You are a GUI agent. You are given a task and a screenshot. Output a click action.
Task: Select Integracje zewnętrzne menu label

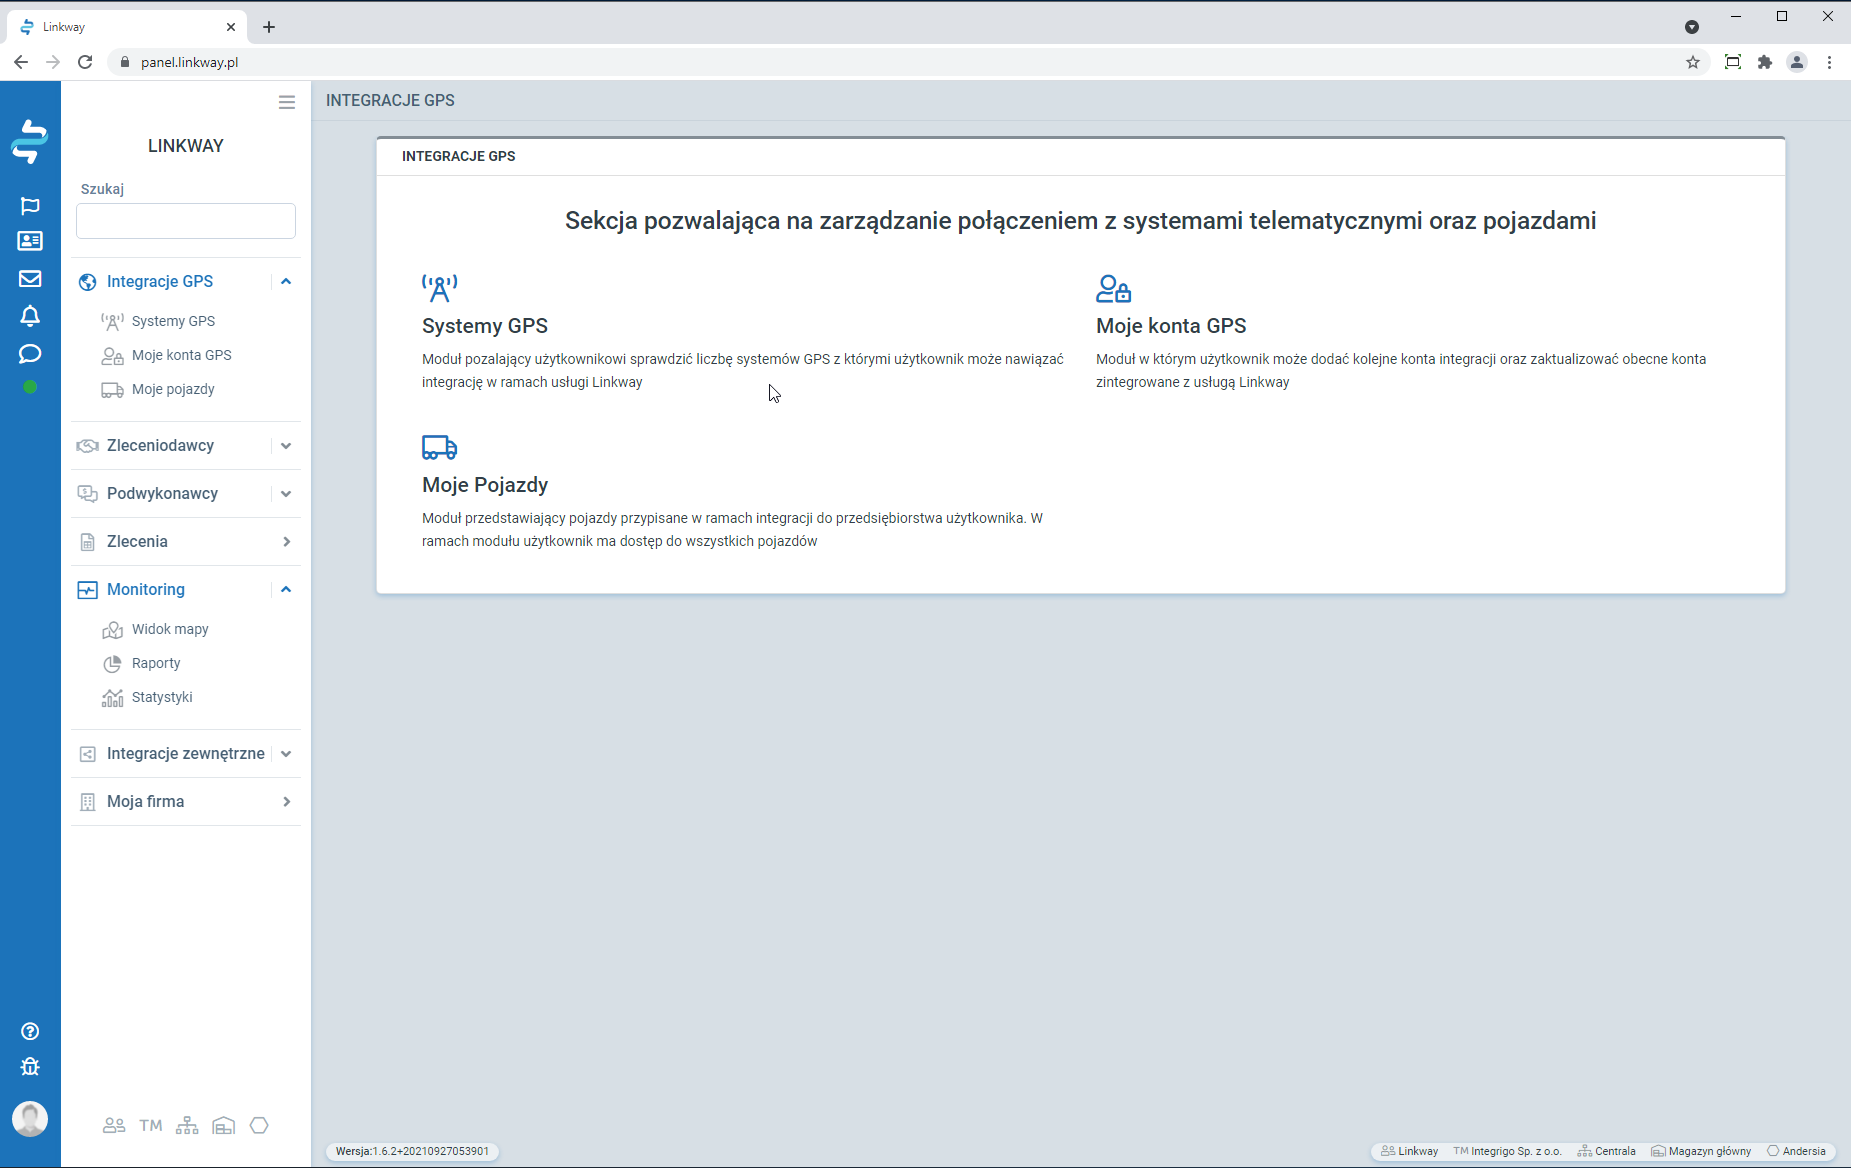[x=186, y=754]
